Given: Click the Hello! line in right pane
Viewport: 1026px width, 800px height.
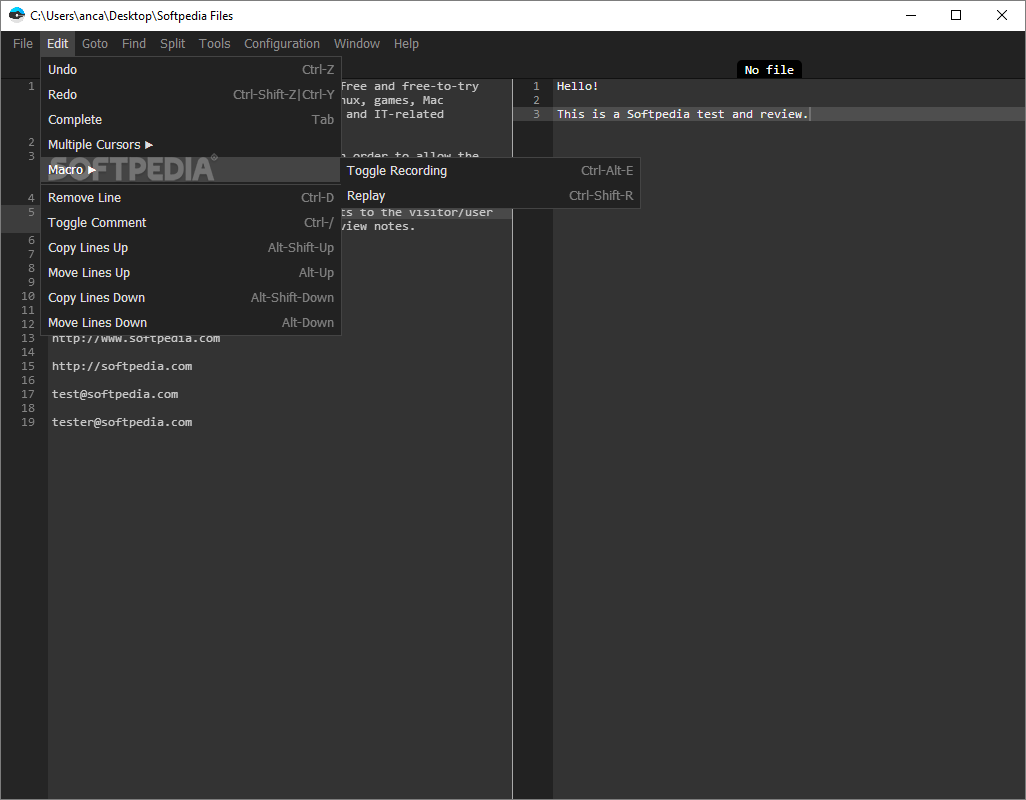Looking at the screenshot, I should pyautogui.click(x=577, y=86).
